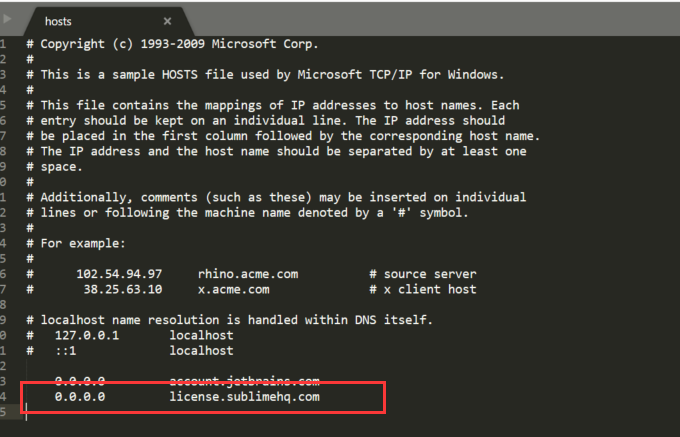
Task: Click the account.jetbrains.com hostname text
Action: point(244,381)
